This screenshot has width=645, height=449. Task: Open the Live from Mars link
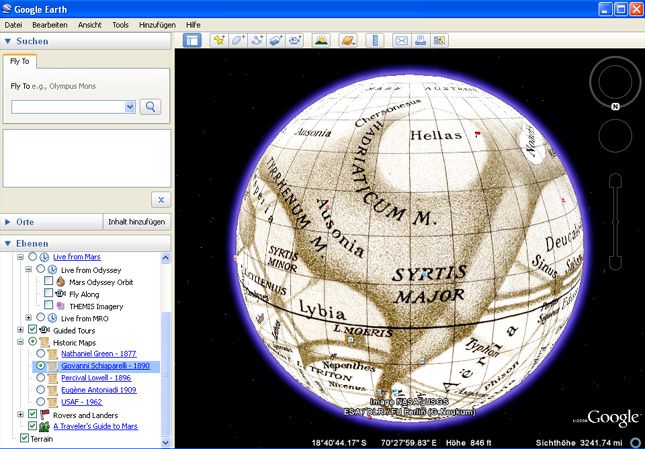click(77, 257)
